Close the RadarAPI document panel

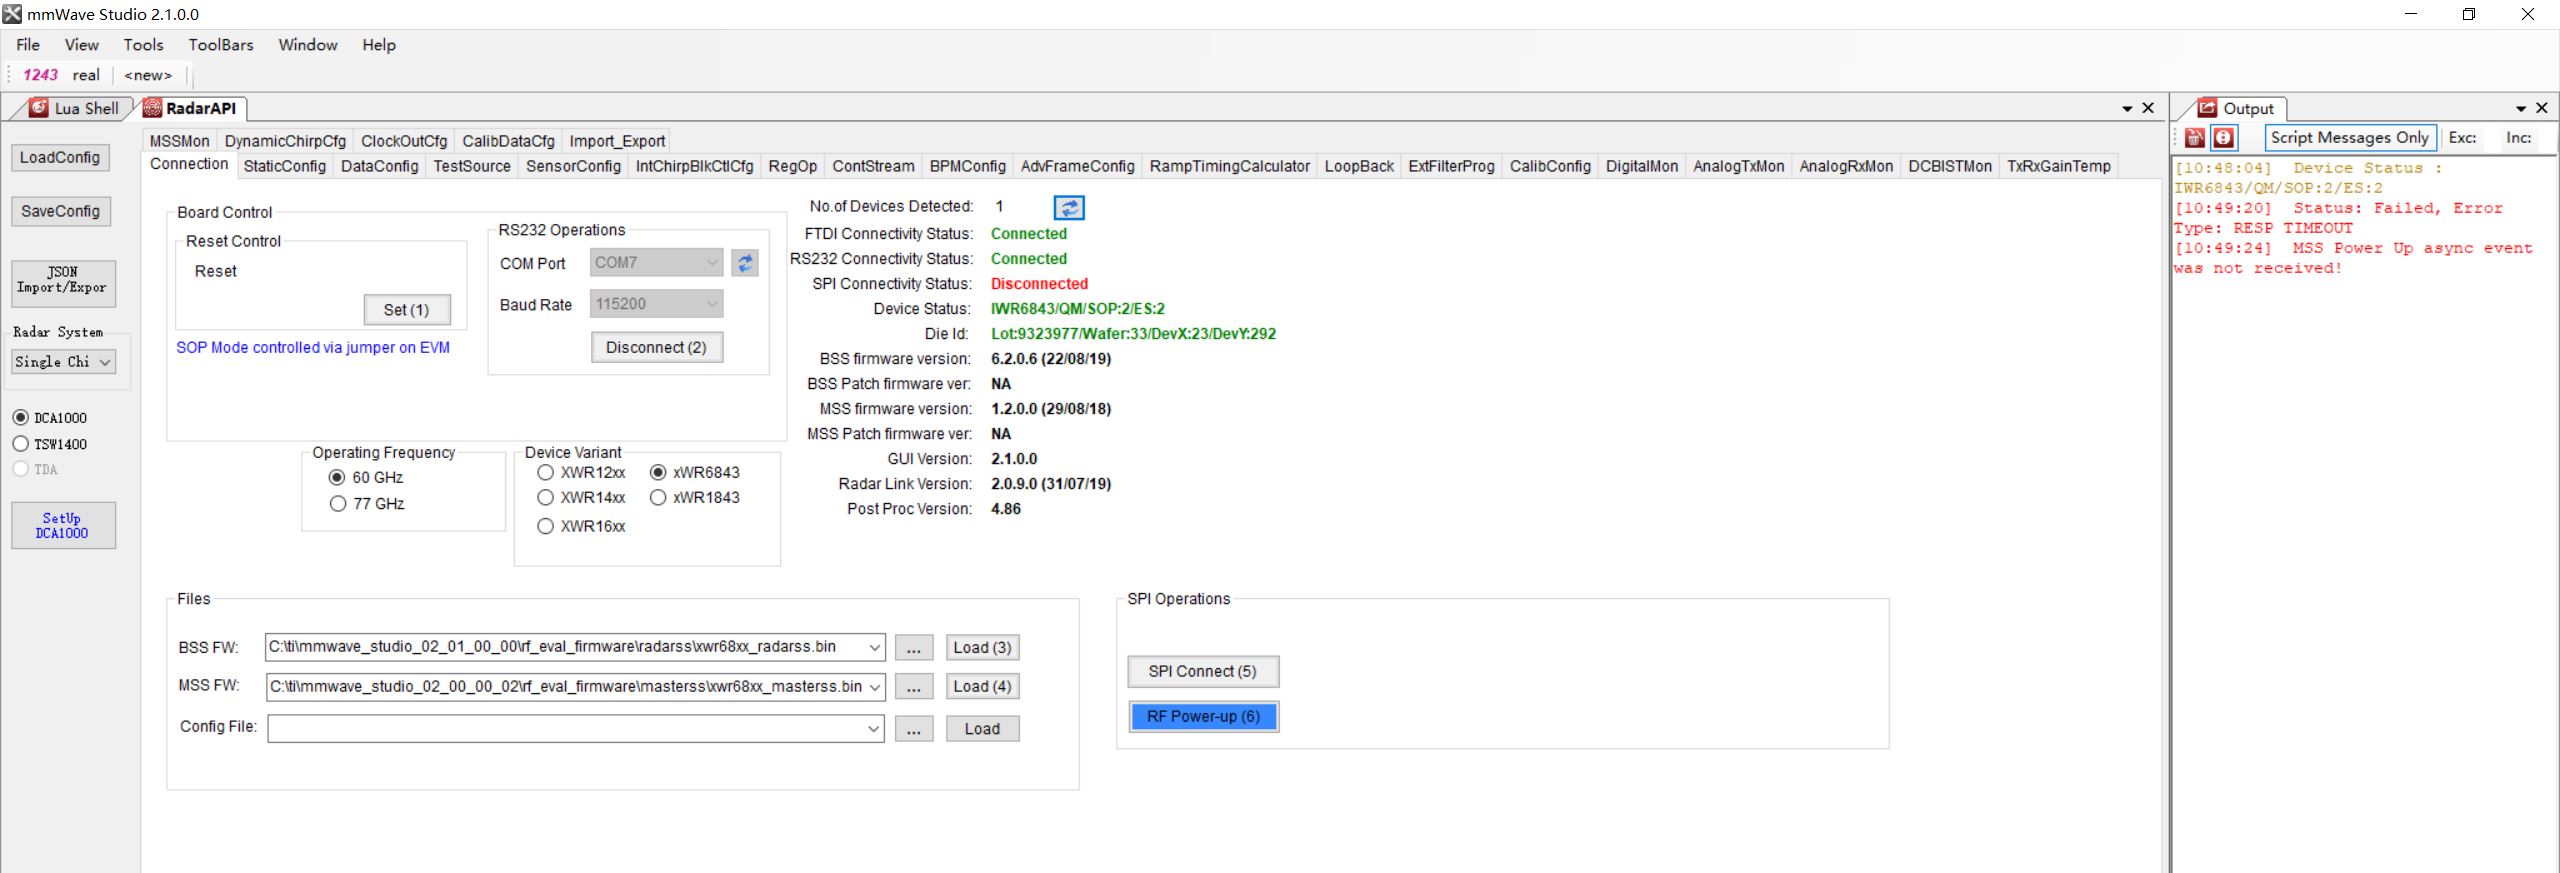pyautogui.click(x=2147, y=108)
